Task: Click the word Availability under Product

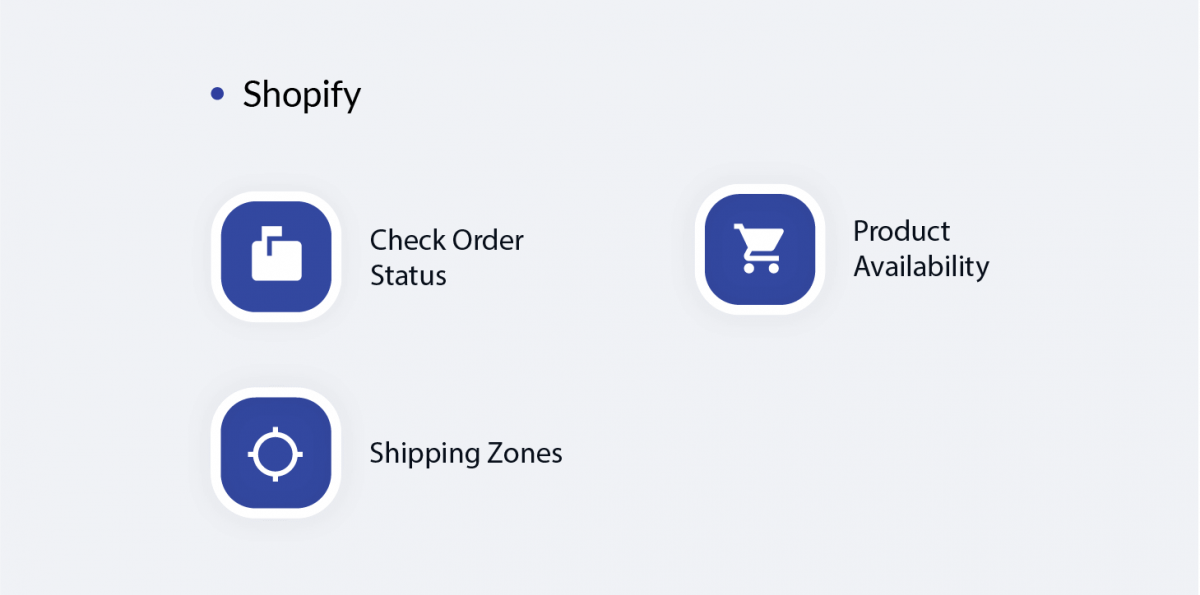Action: point(921,267)
